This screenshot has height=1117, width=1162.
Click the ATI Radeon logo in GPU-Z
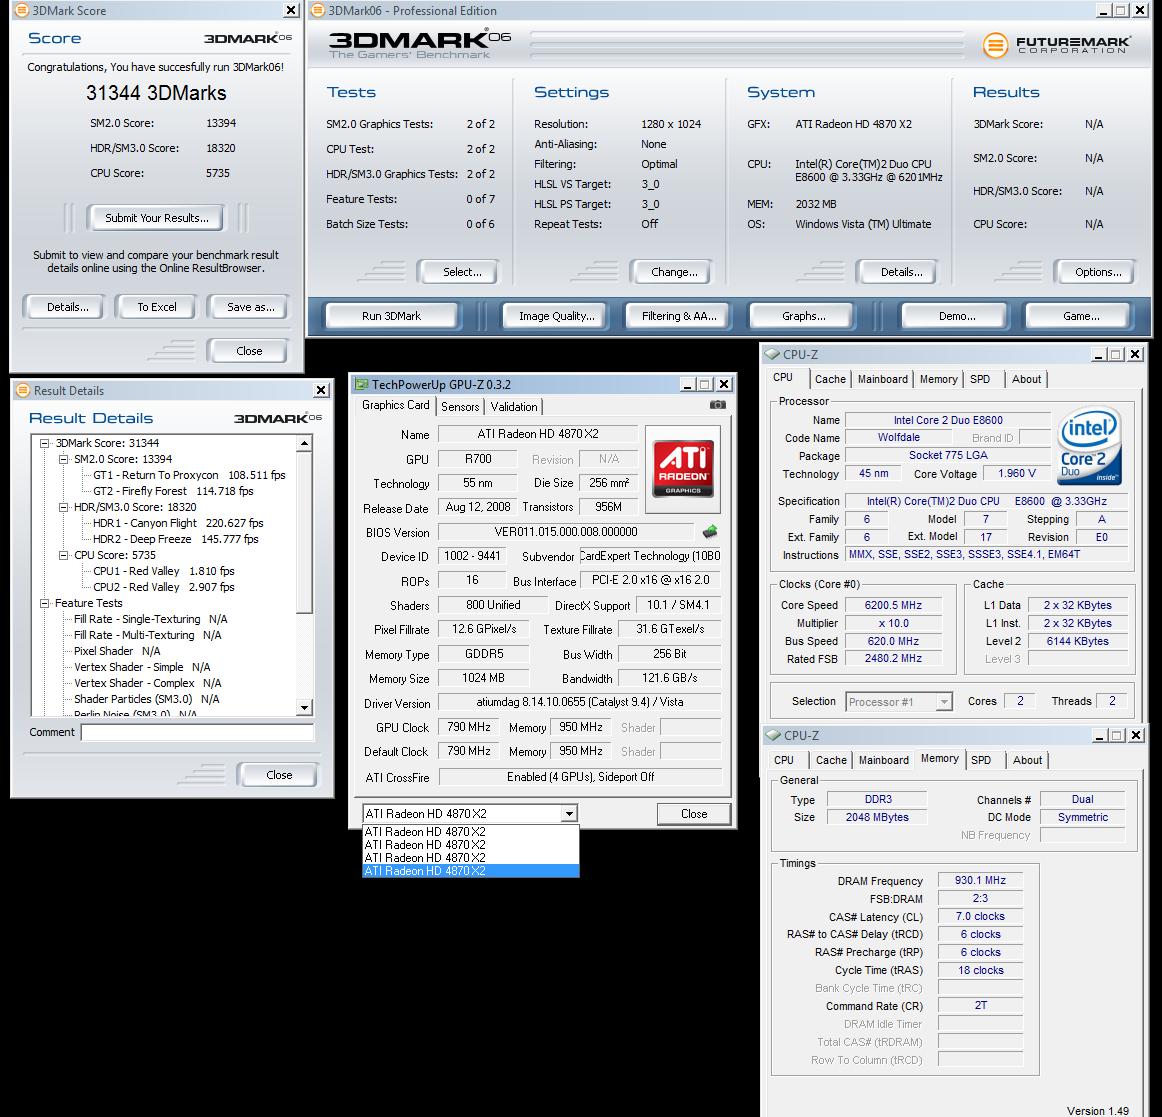pyautogui.click(x=683, y=468)
